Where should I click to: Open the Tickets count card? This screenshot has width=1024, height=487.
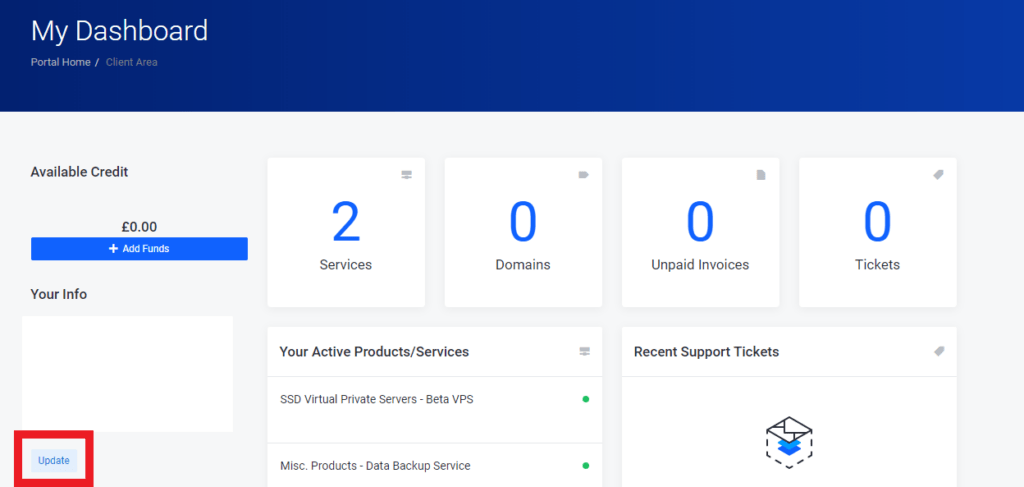pos(878,232)
